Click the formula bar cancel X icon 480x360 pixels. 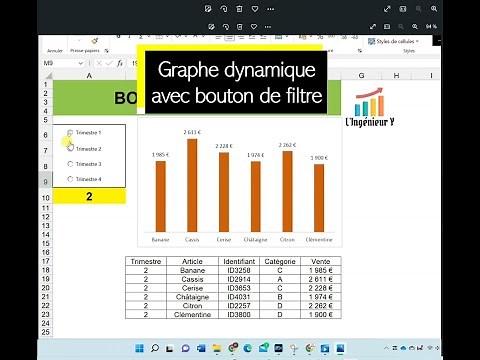pyautogui.click(x=99, y=63)
